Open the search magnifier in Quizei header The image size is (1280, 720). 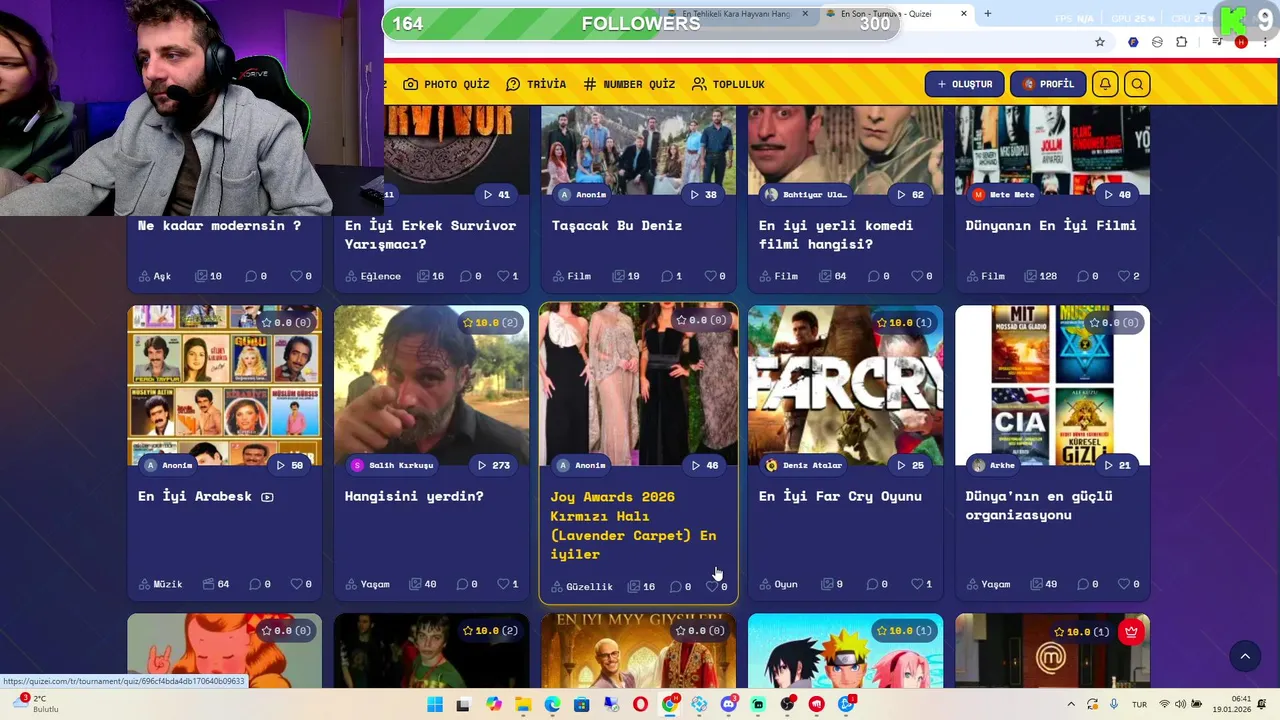(x=1137, y=84)
